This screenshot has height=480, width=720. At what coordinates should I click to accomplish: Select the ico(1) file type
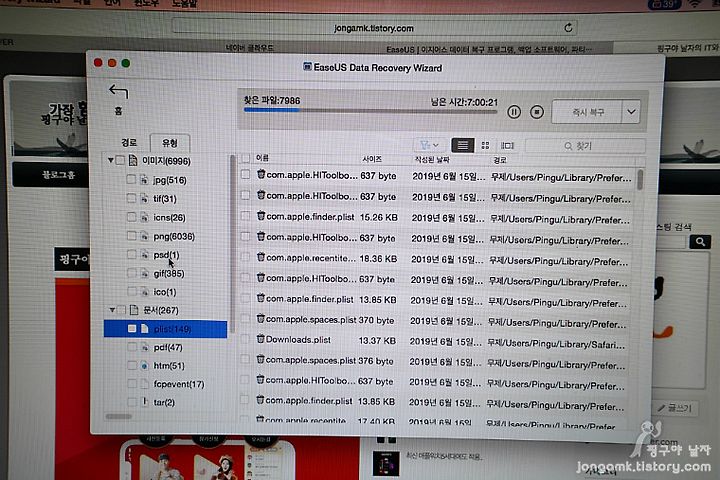tap(164, 292)
